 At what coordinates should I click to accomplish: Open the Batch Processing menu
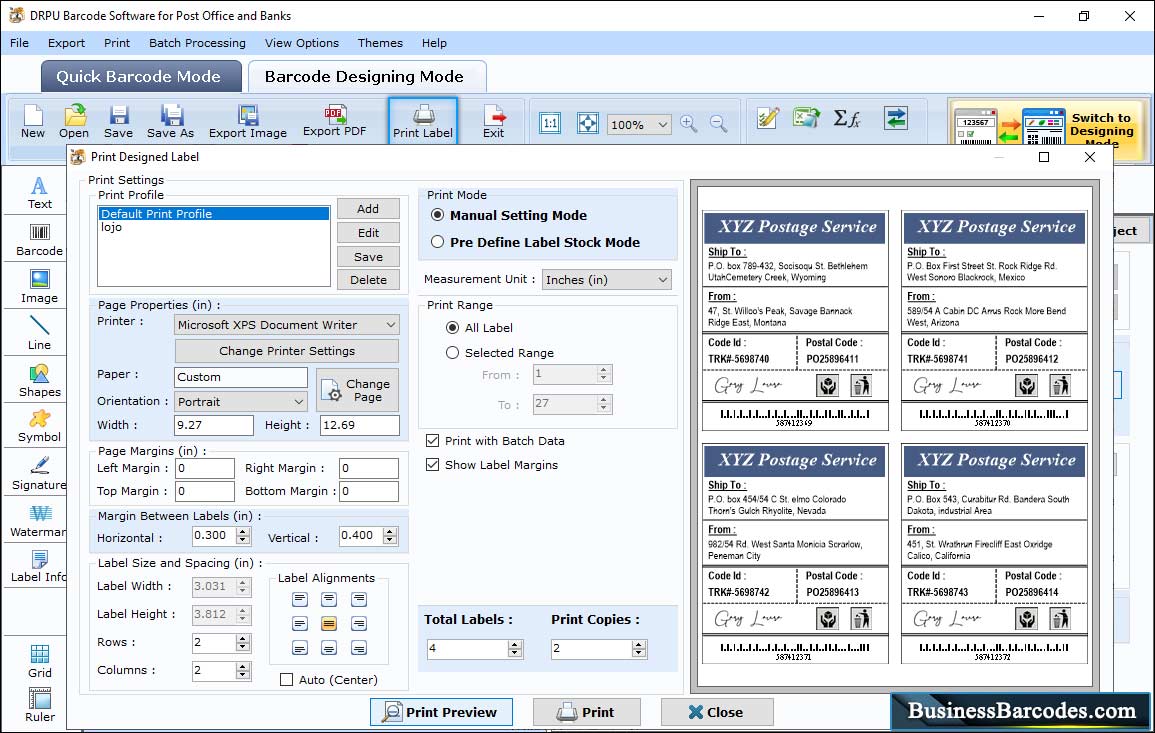[x=197, y=43]
